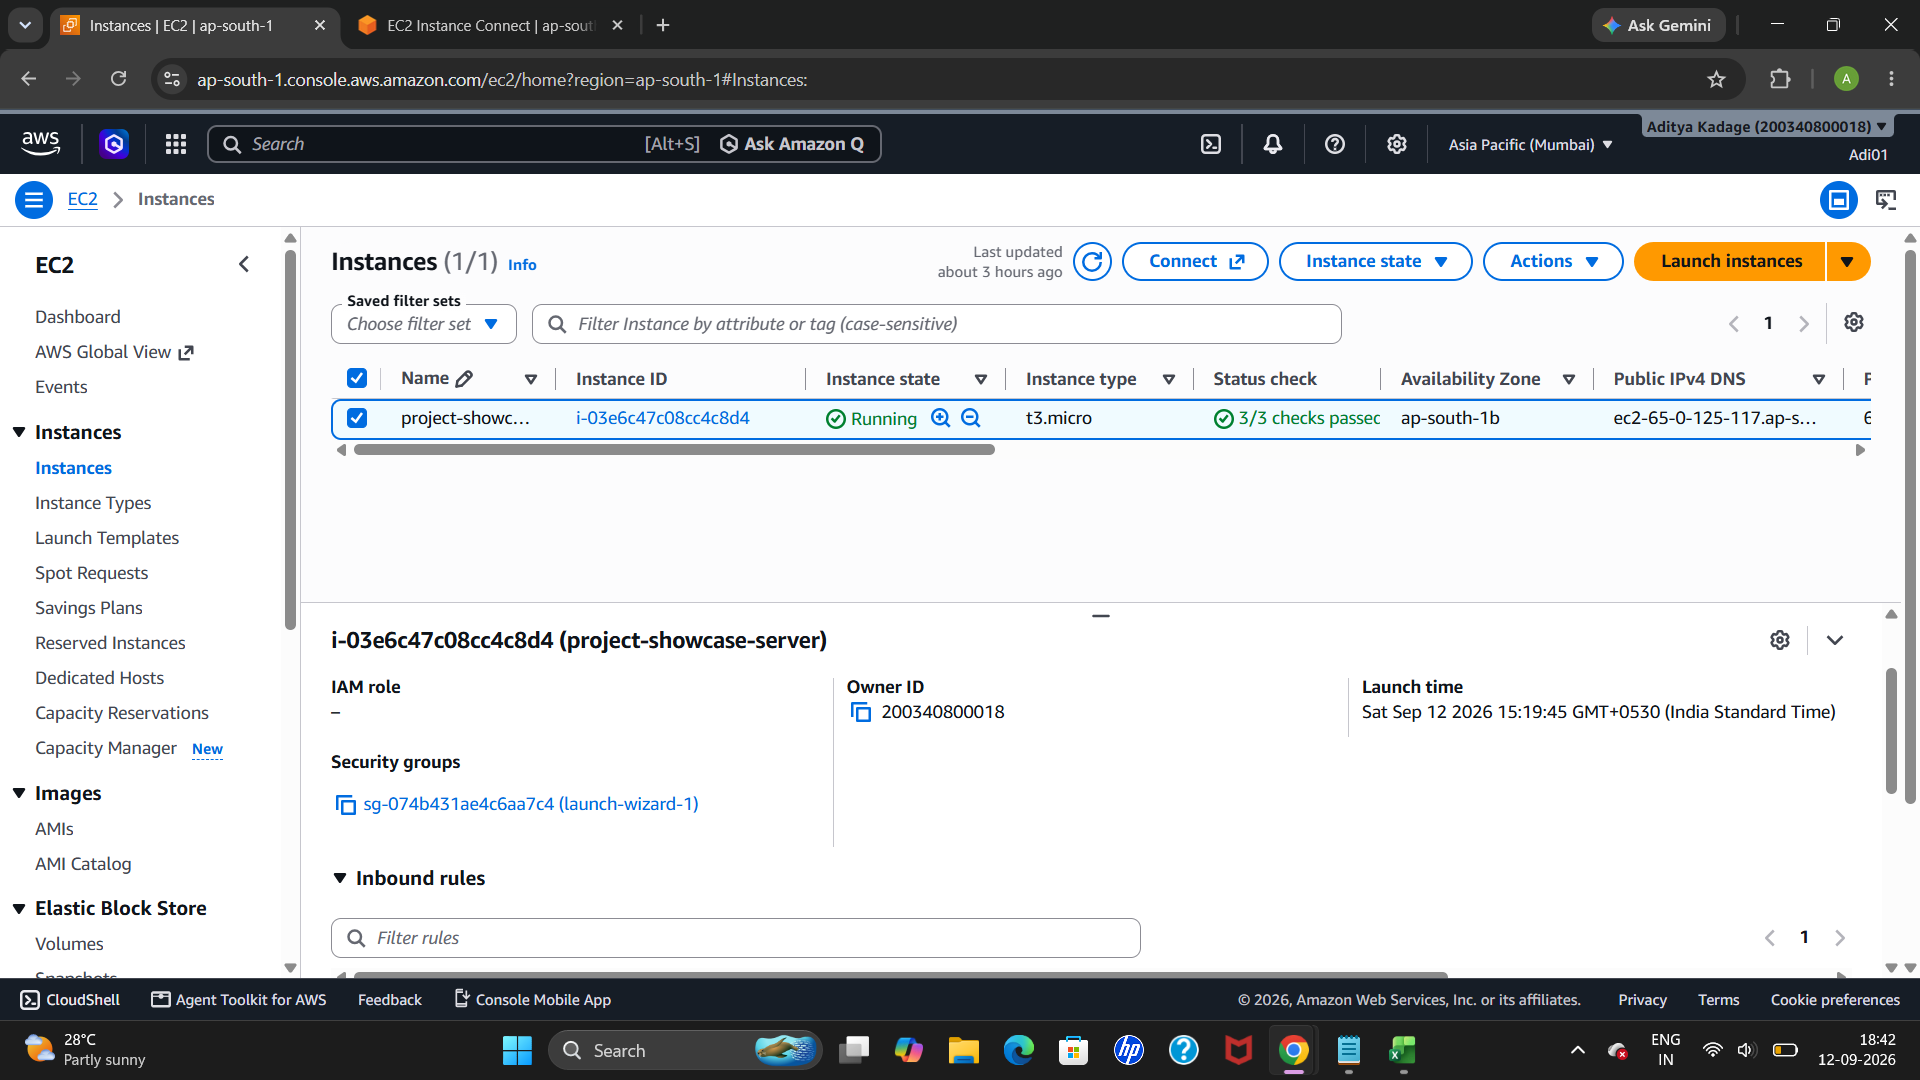Open table preferences gear icon

pos(1854,322)
